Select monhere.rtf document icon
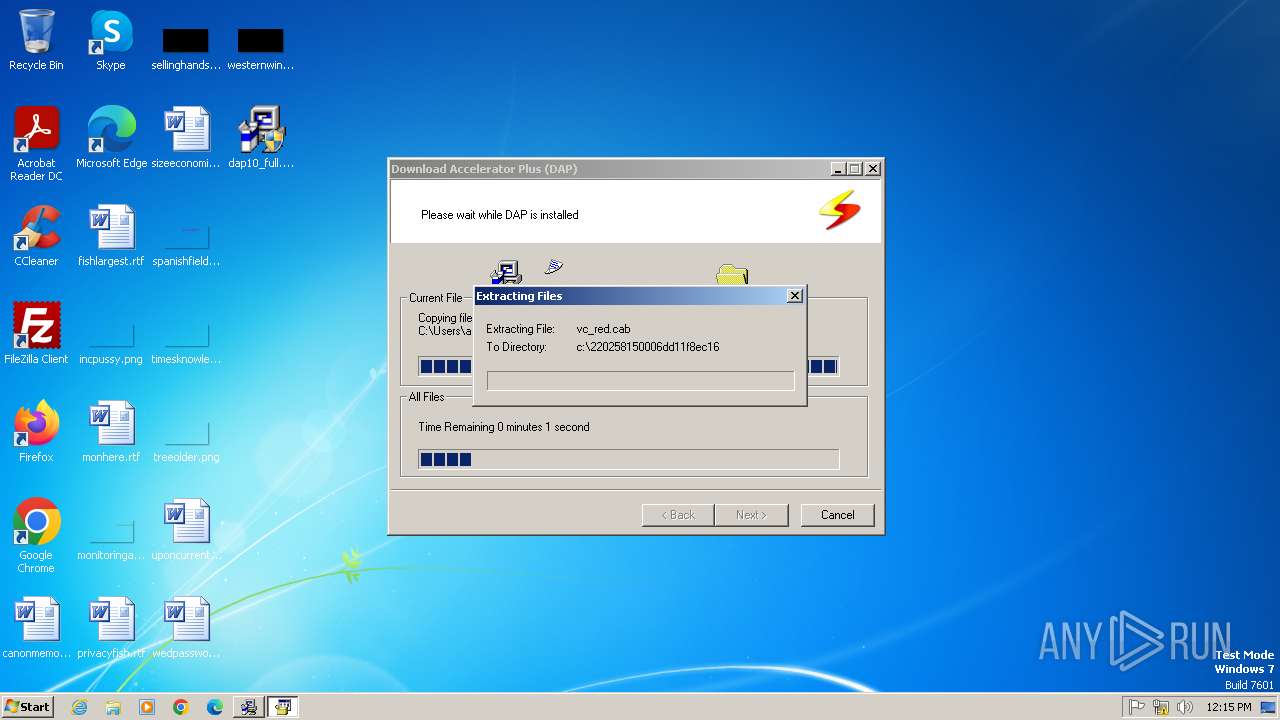Viewport: 1280px width, 720px height. pos(111,432)
